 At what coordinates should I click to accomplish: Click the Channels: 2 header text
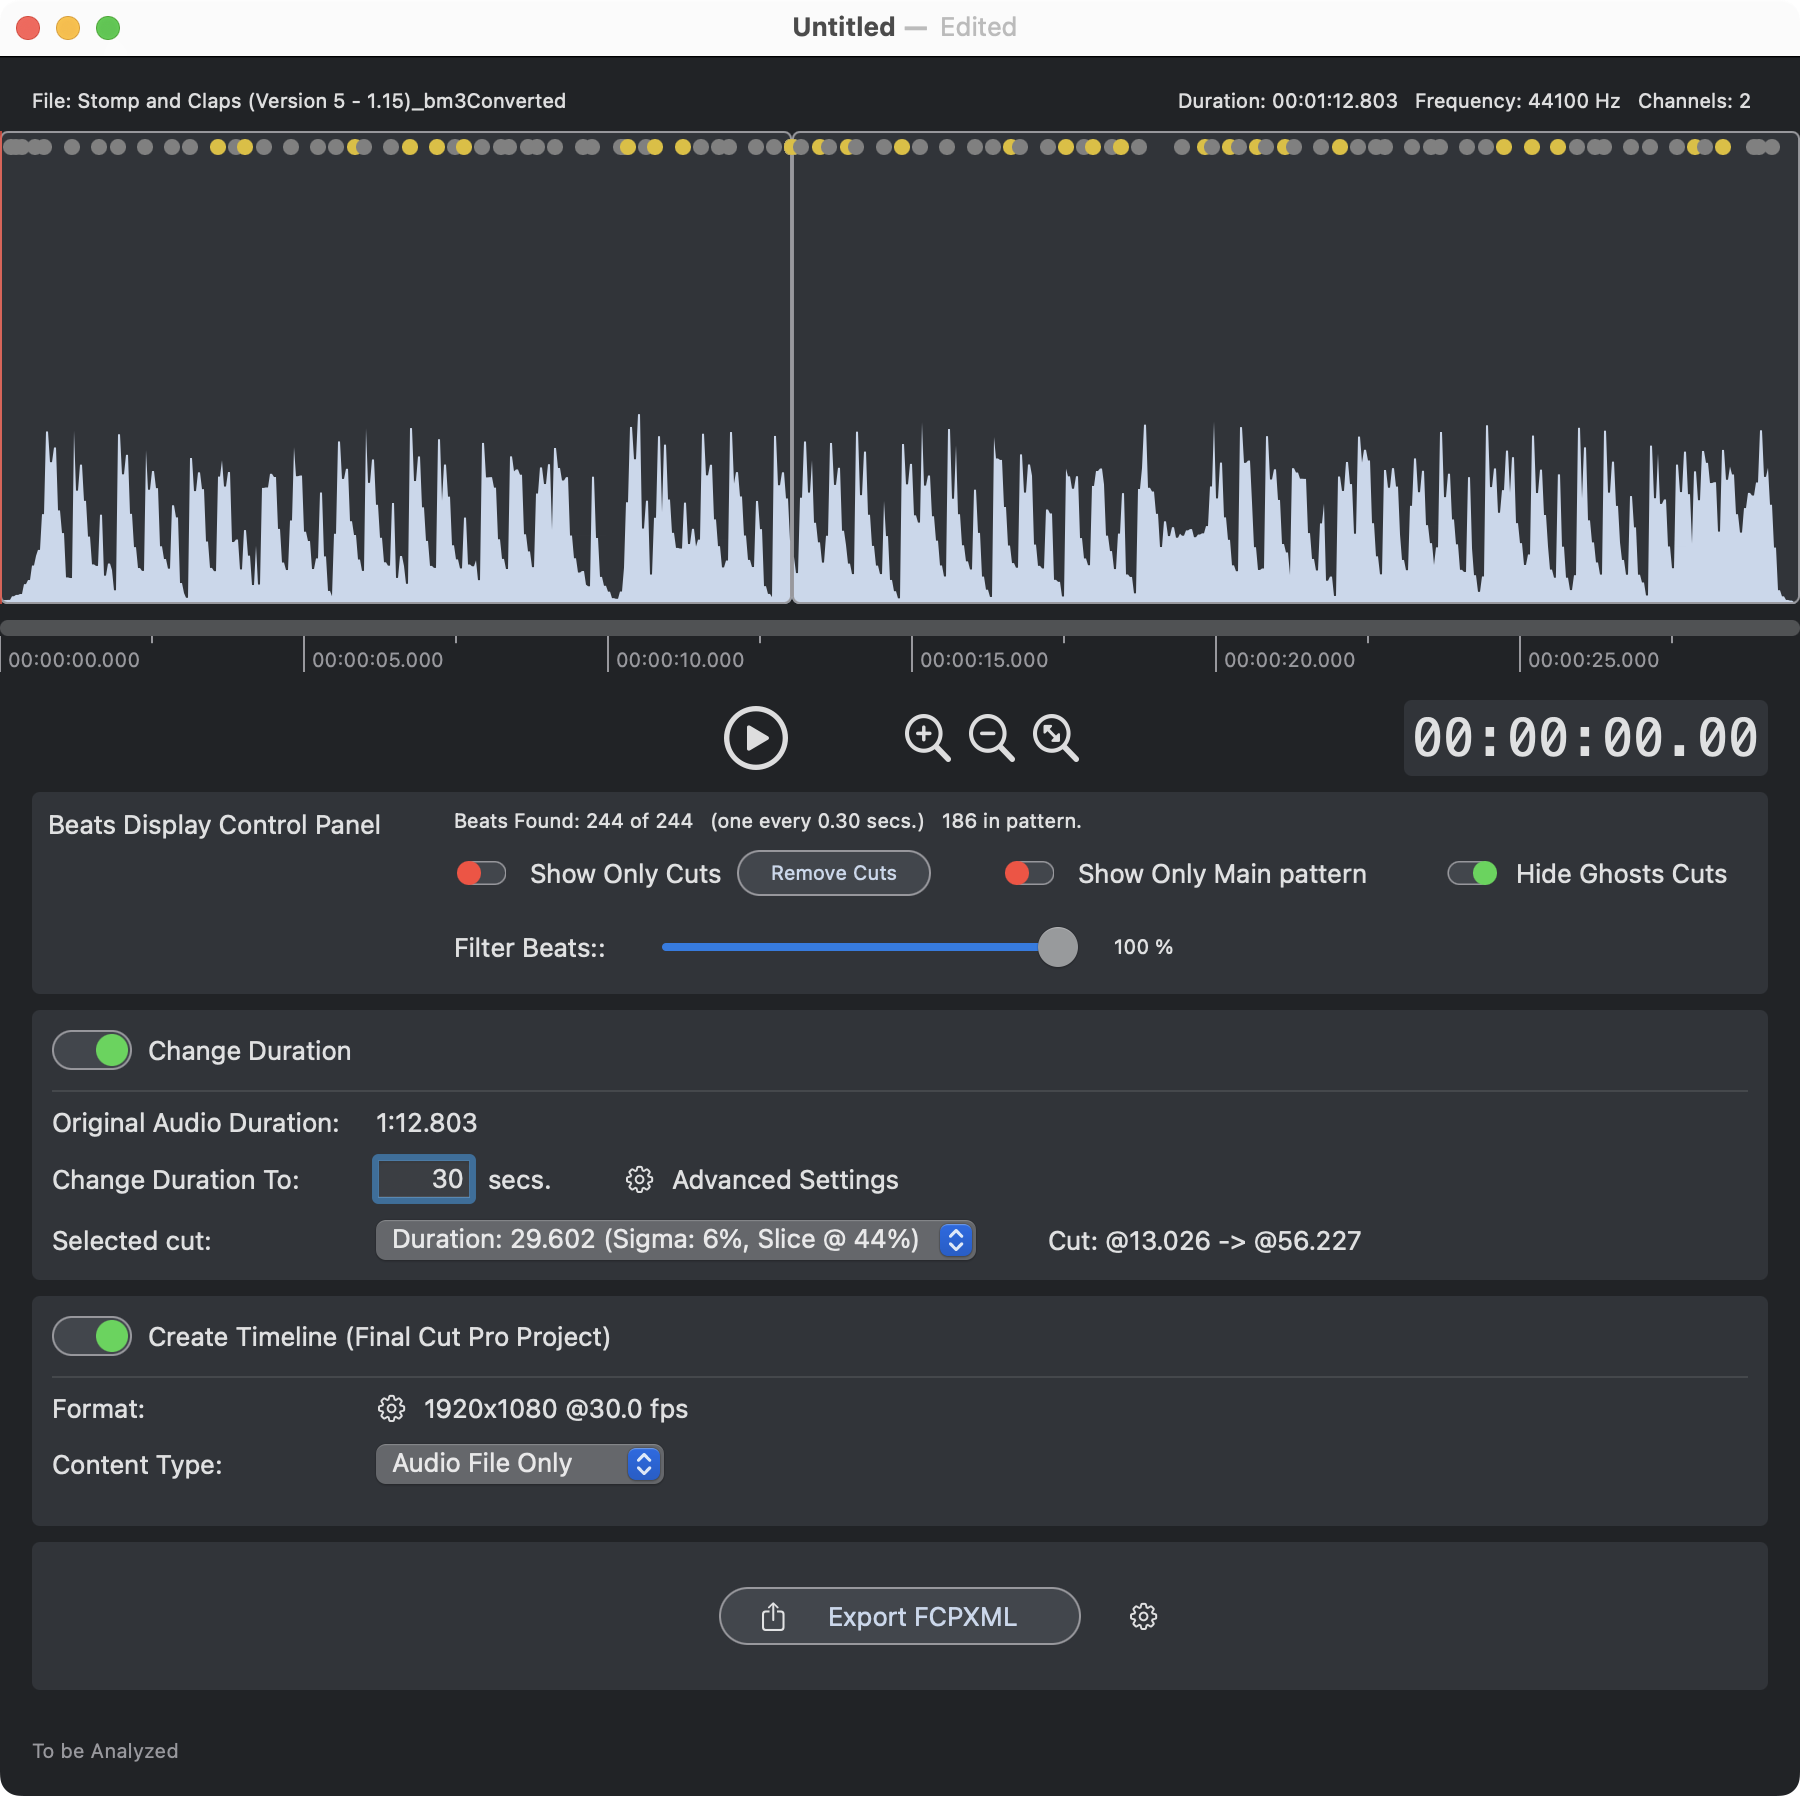click(x=1694, y=101)
